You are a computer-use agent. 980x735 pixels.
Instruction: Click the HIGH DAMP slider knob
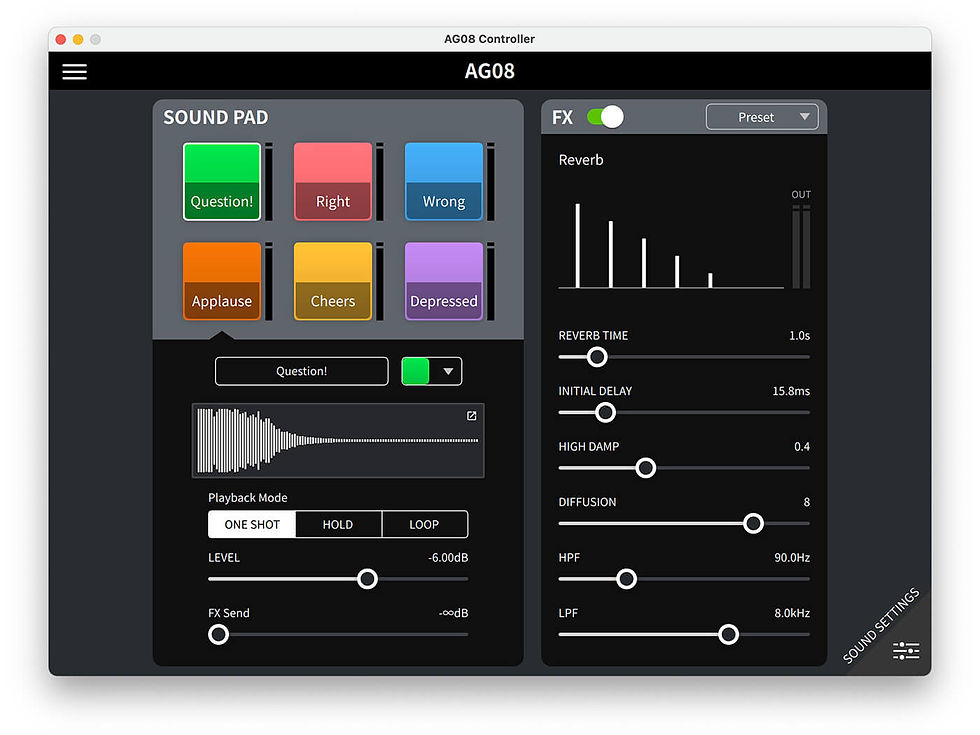646,468
